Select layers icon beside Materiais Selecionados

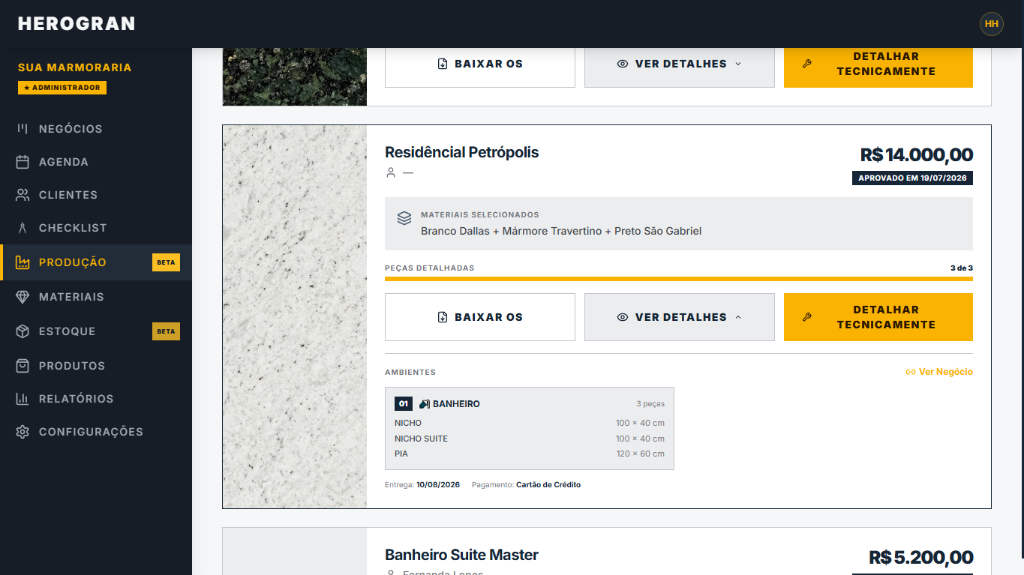[404, 218]
